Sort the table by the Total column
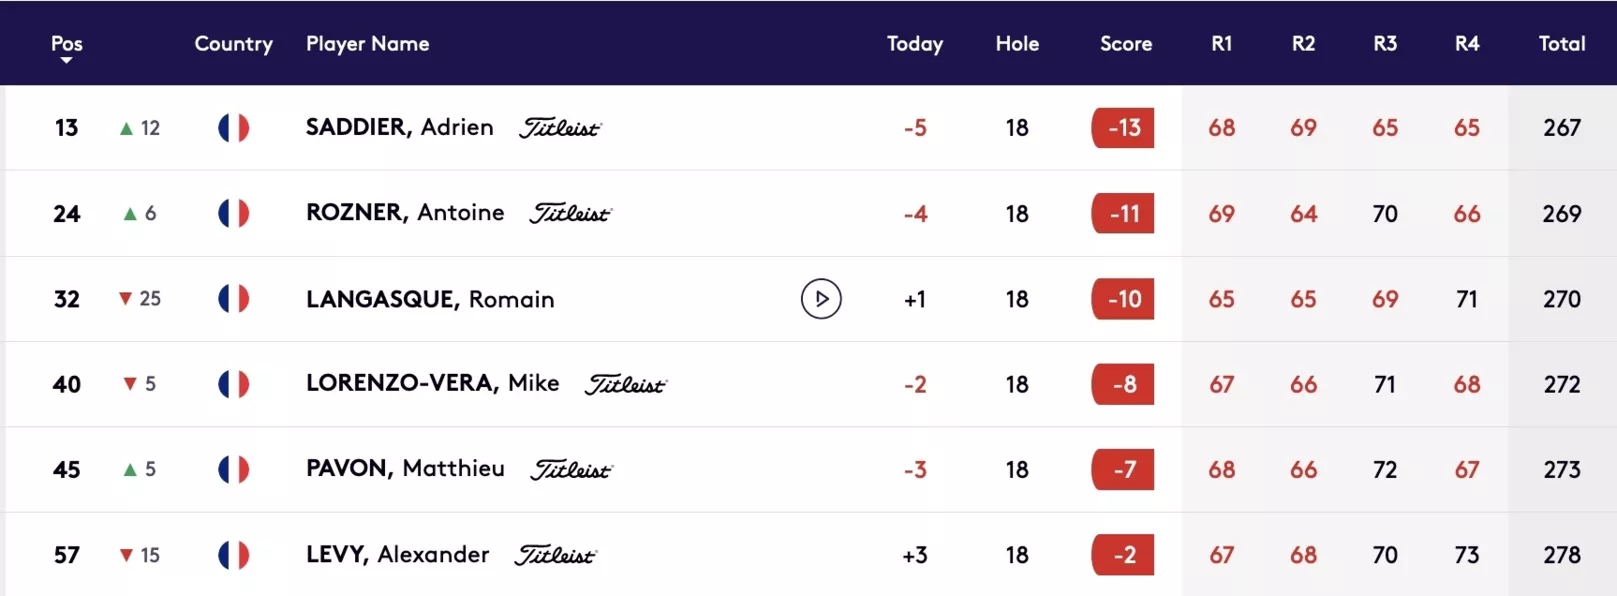 [1562, 44]
